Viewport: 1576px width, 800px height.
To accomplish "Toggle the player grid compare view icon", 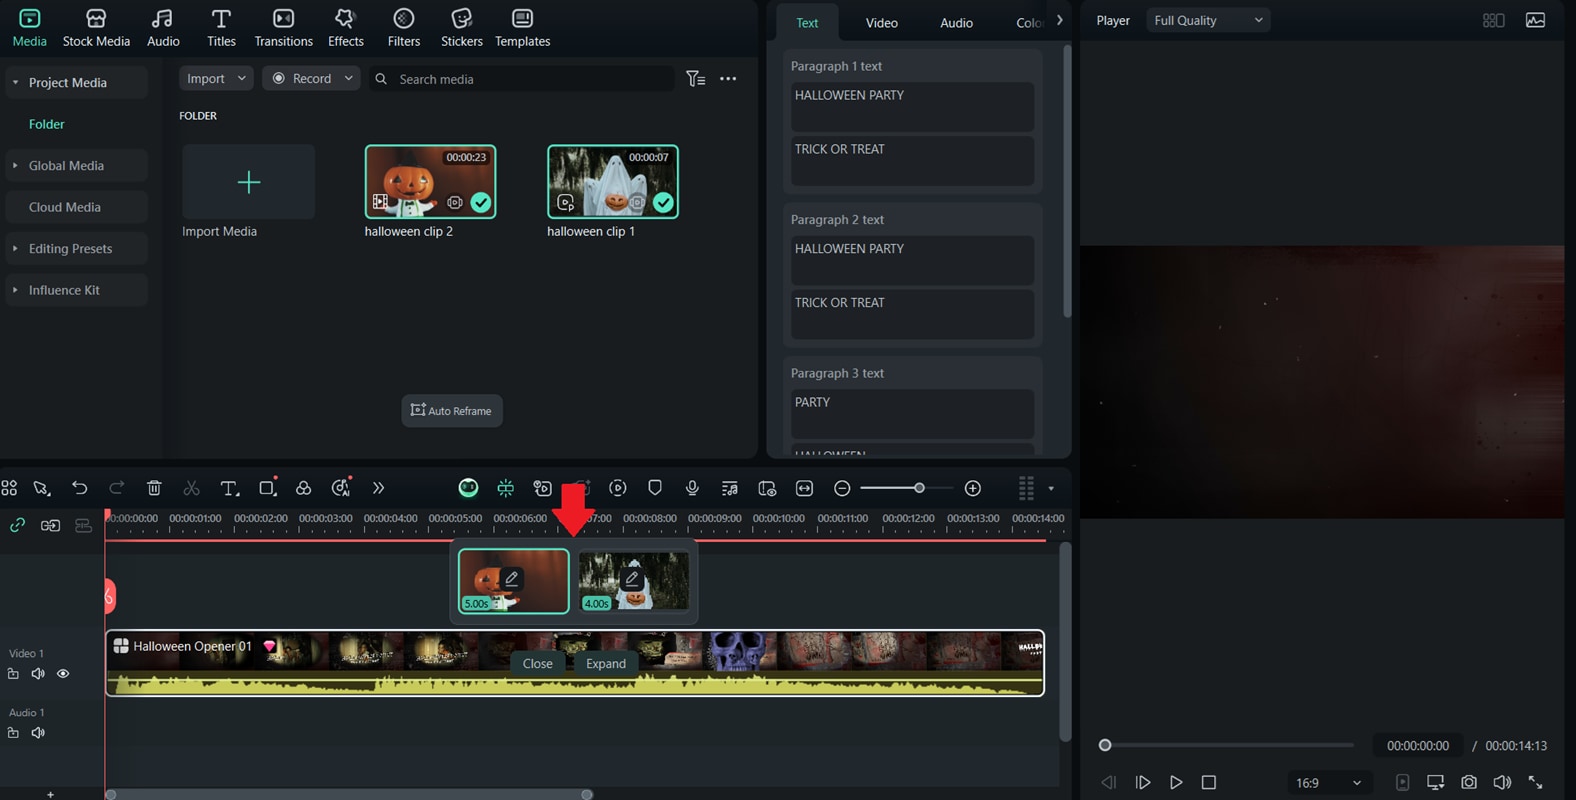I will 1493,20.
